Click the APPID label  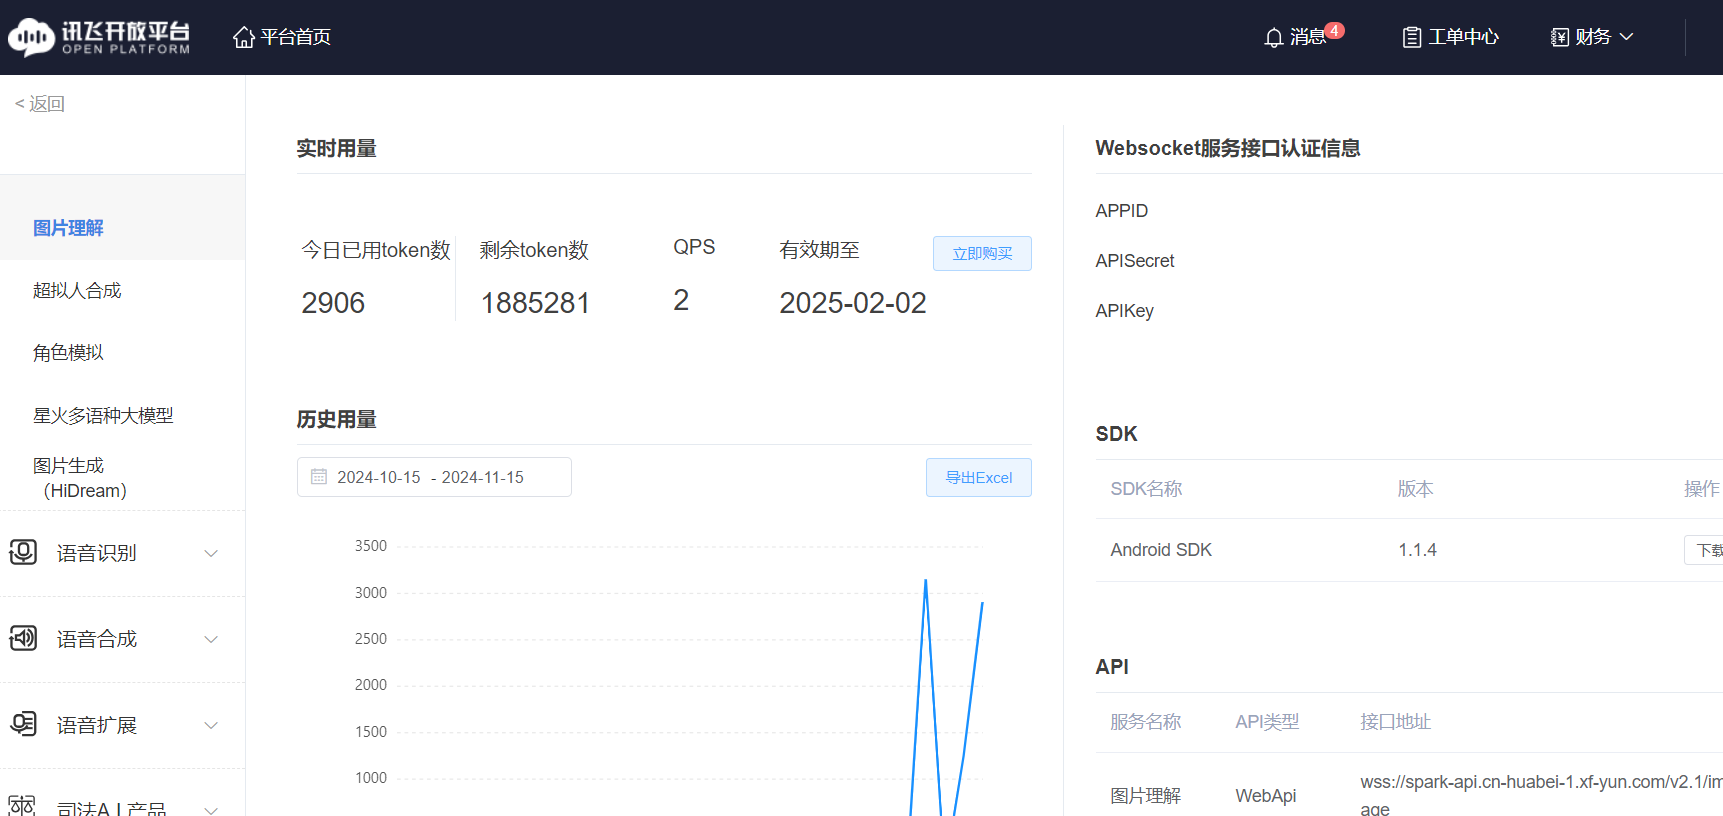point(1121,211)
